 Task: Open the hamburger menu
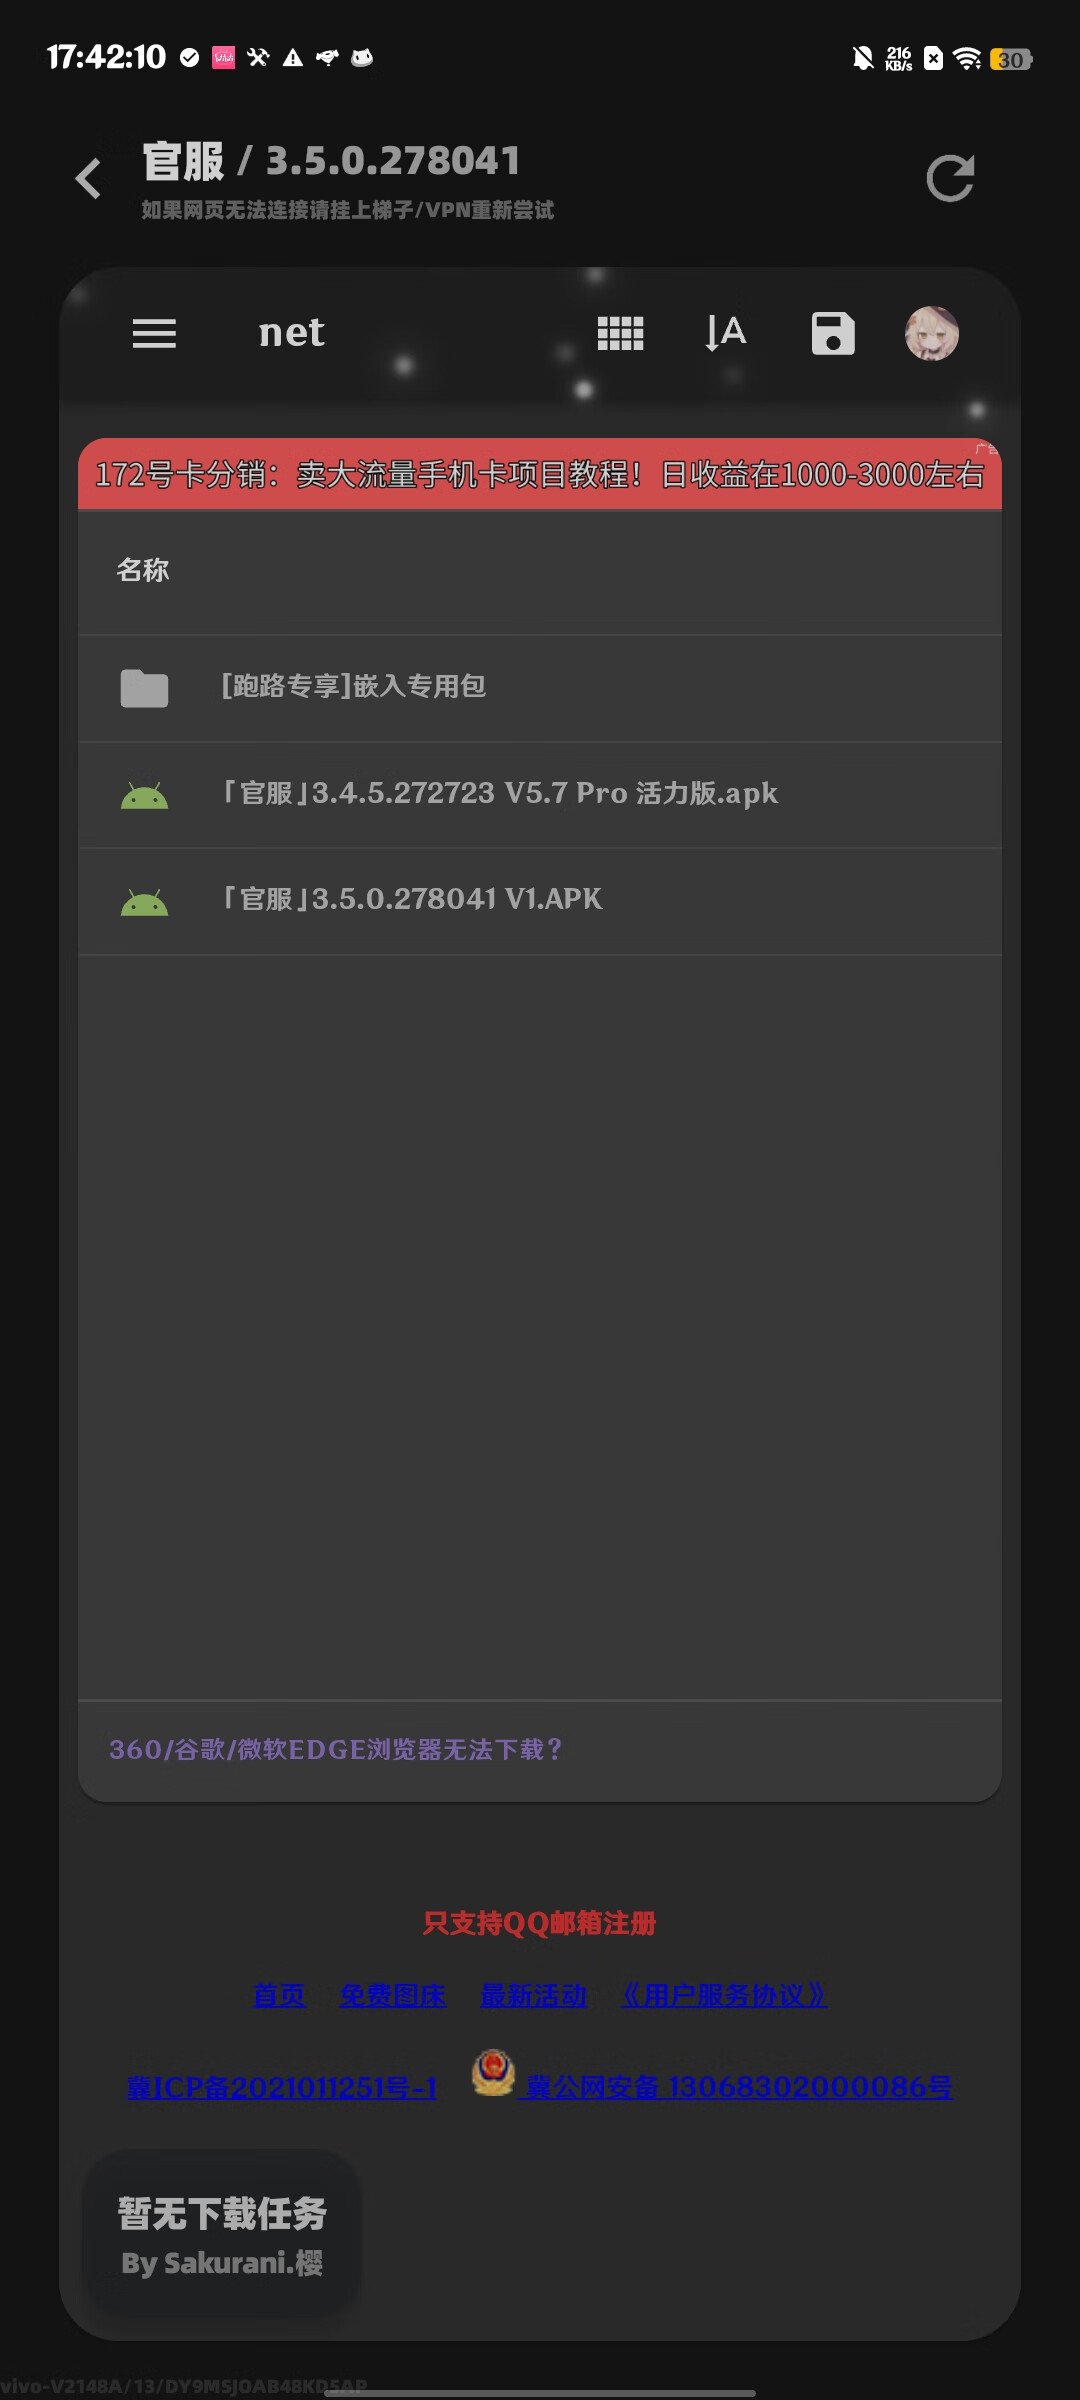point(154,333)
